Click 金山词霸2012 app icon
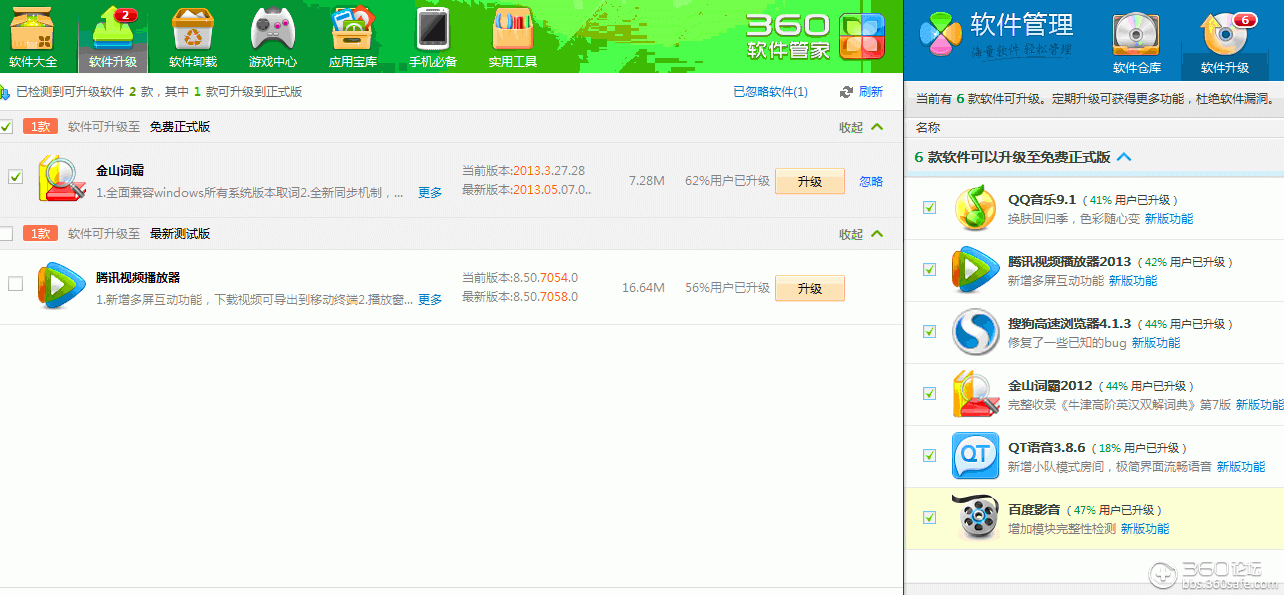1284x595 pixels. coord(975,393)
